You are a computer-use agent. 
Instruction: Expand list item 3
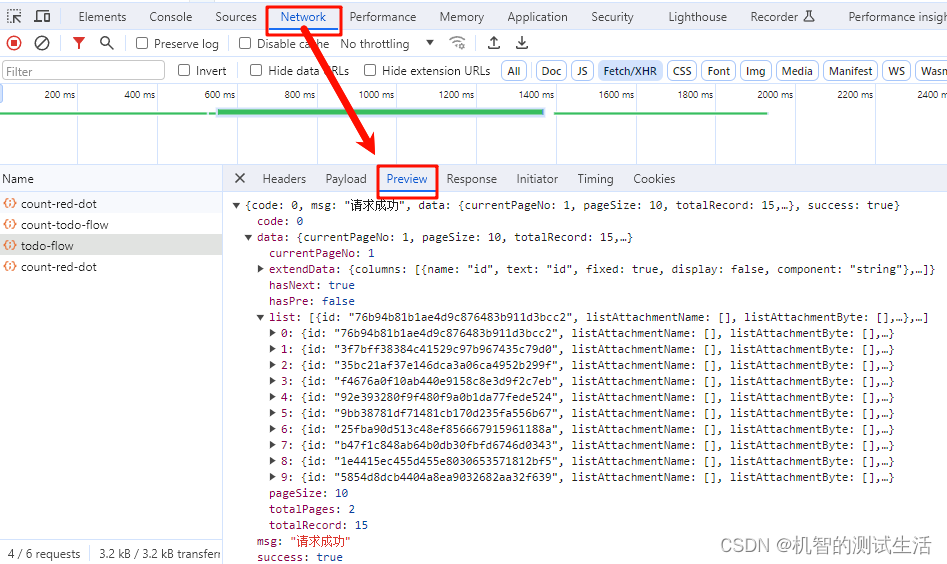pos(272,381)
